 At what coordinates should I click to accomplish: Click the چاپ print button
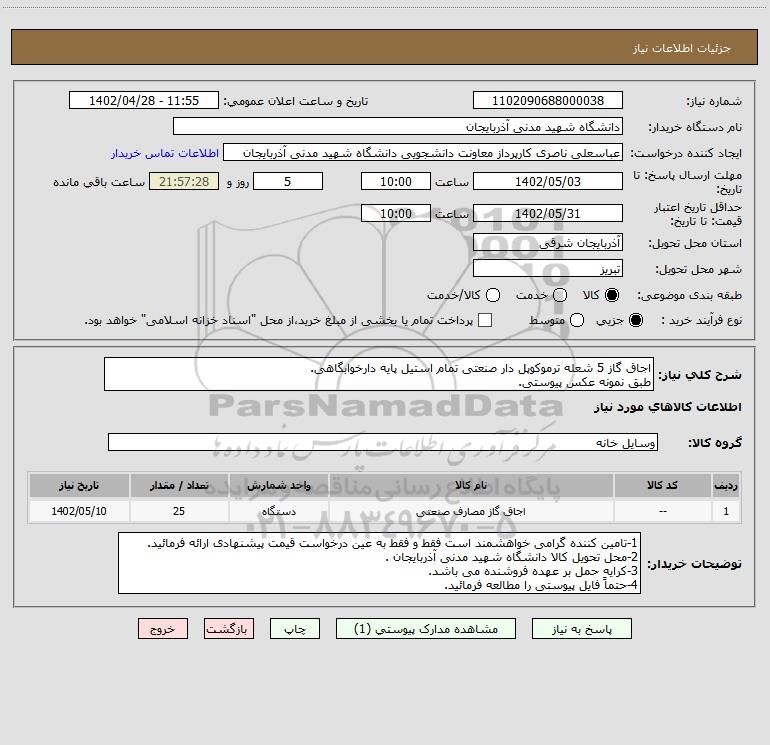tap(295, 629)
